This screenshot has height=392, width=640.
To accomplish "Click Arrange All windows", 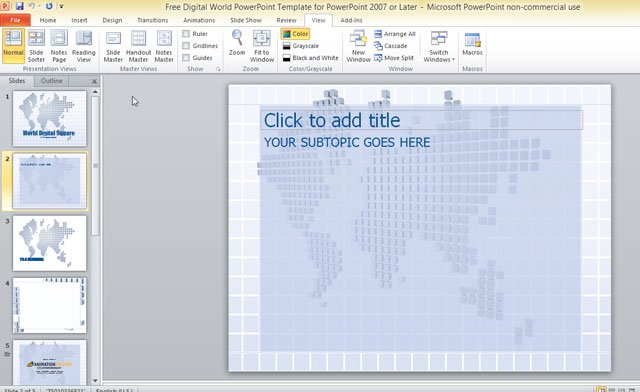I will pos(395,34).
